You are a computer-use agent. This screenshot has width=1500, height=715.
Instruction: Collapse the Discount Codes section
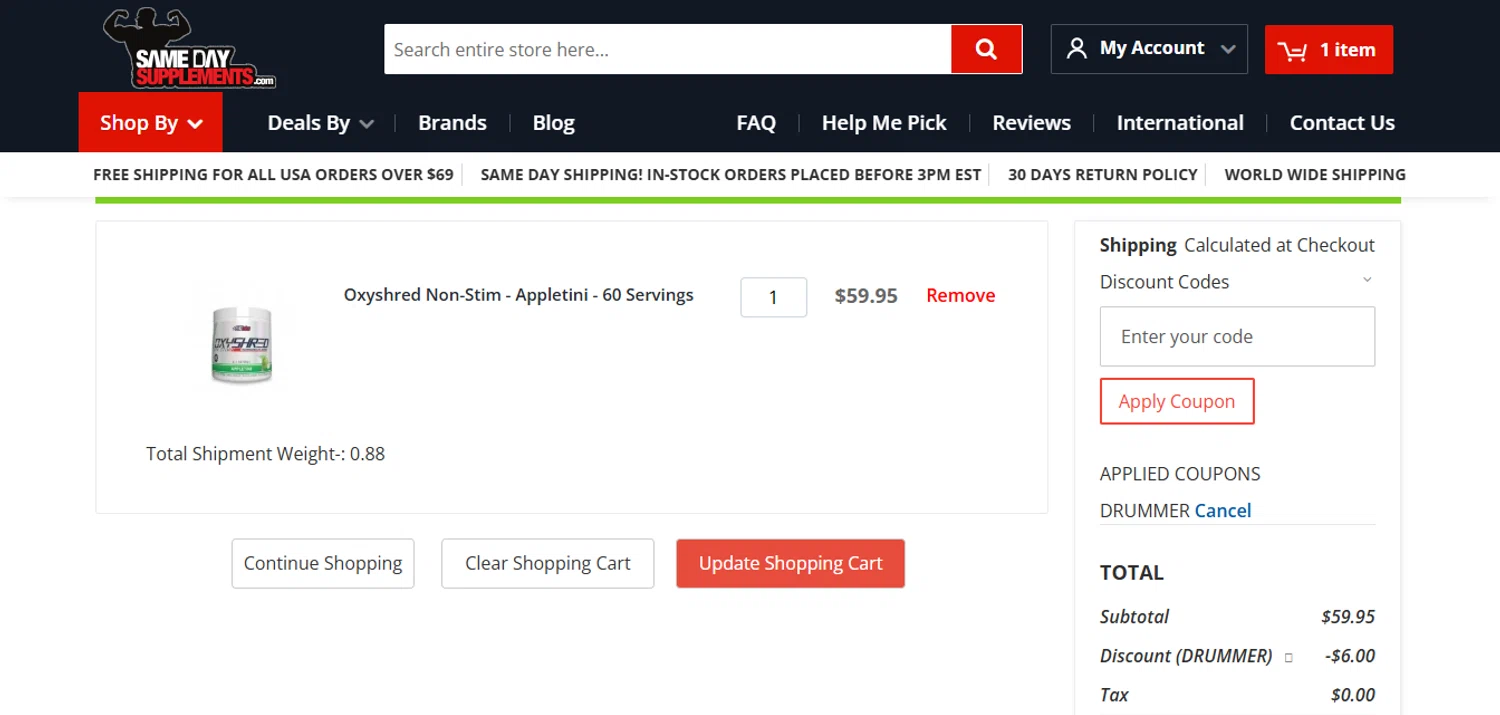point(1367,281)
